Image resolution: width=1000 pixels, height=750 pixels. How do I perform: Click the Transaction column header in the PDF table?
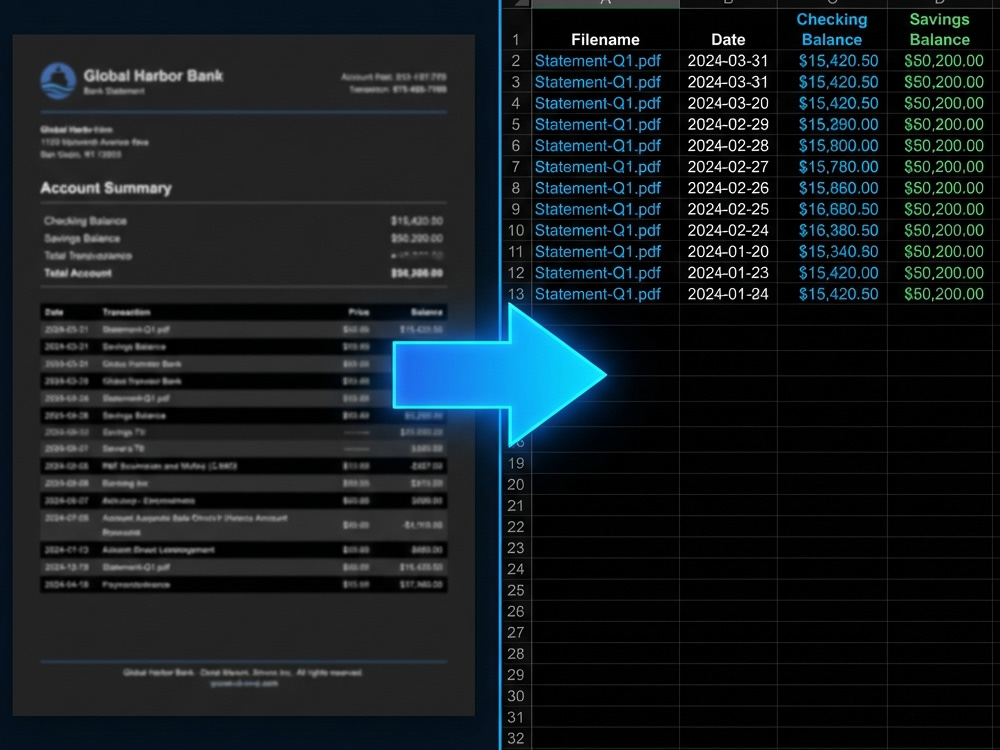click(126, 312)
